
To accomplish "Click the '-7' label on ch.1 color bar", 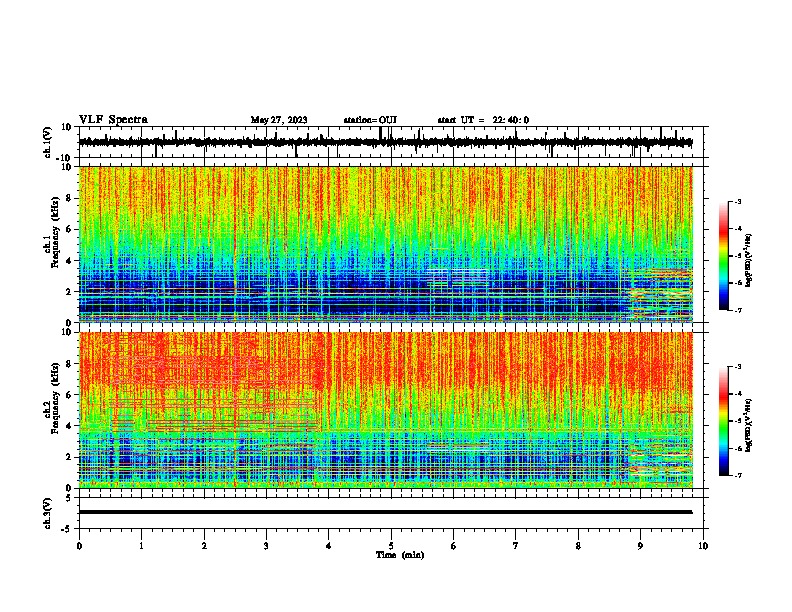I will coord(738,310).
